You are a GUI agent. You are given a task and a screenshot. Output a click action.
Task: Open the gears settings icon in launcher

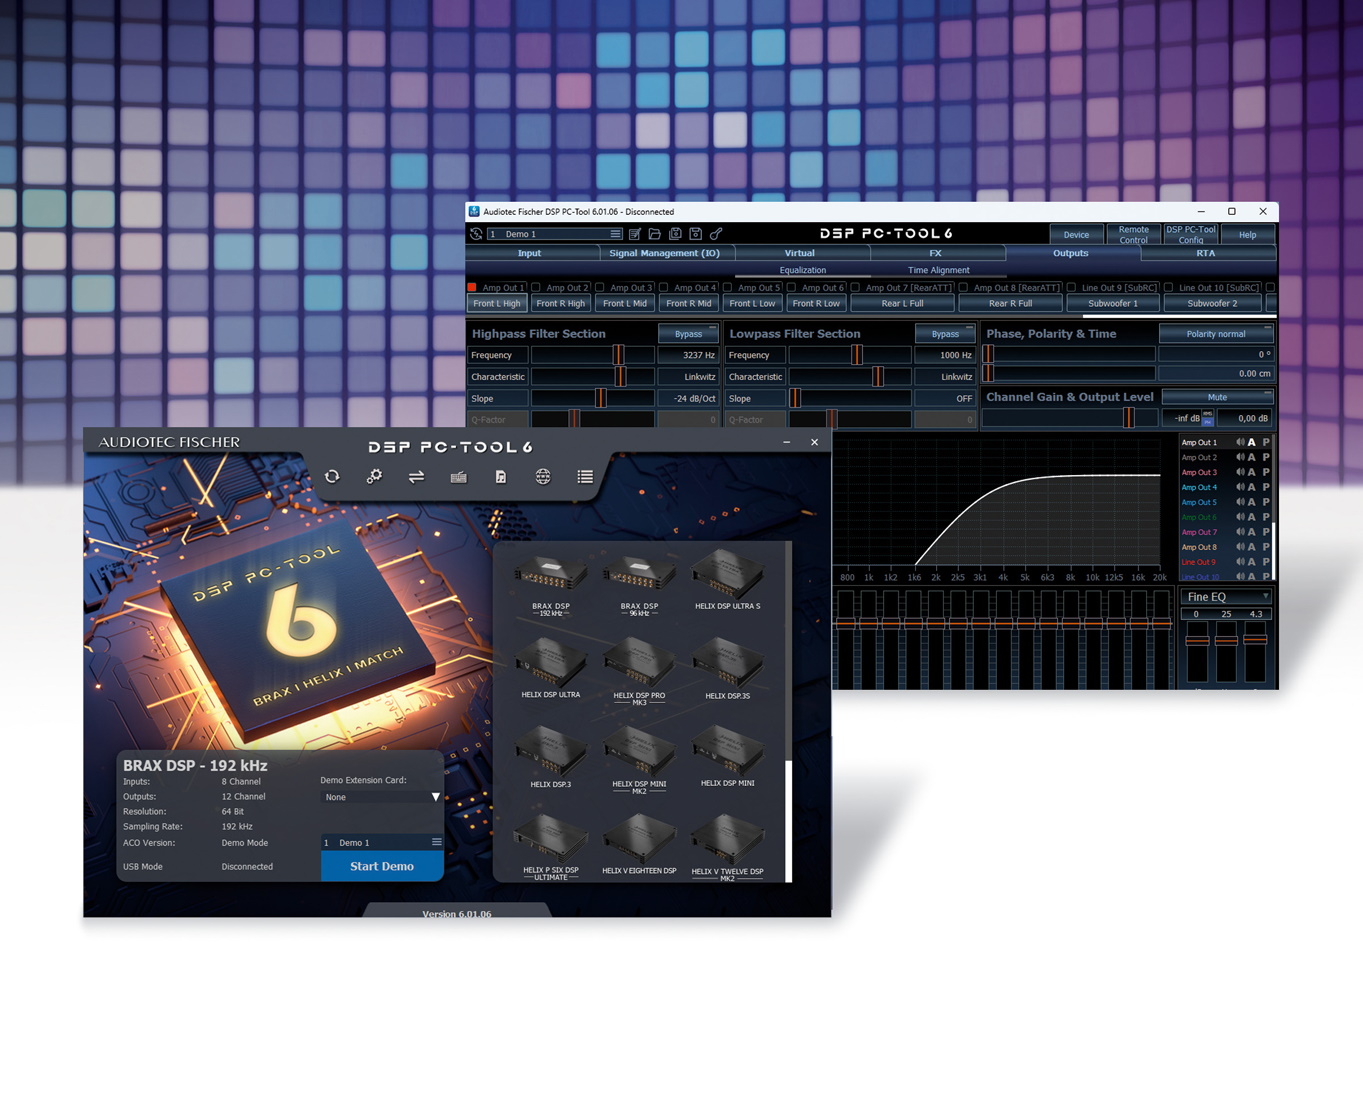pyautogui.click(x=374, y=477)
